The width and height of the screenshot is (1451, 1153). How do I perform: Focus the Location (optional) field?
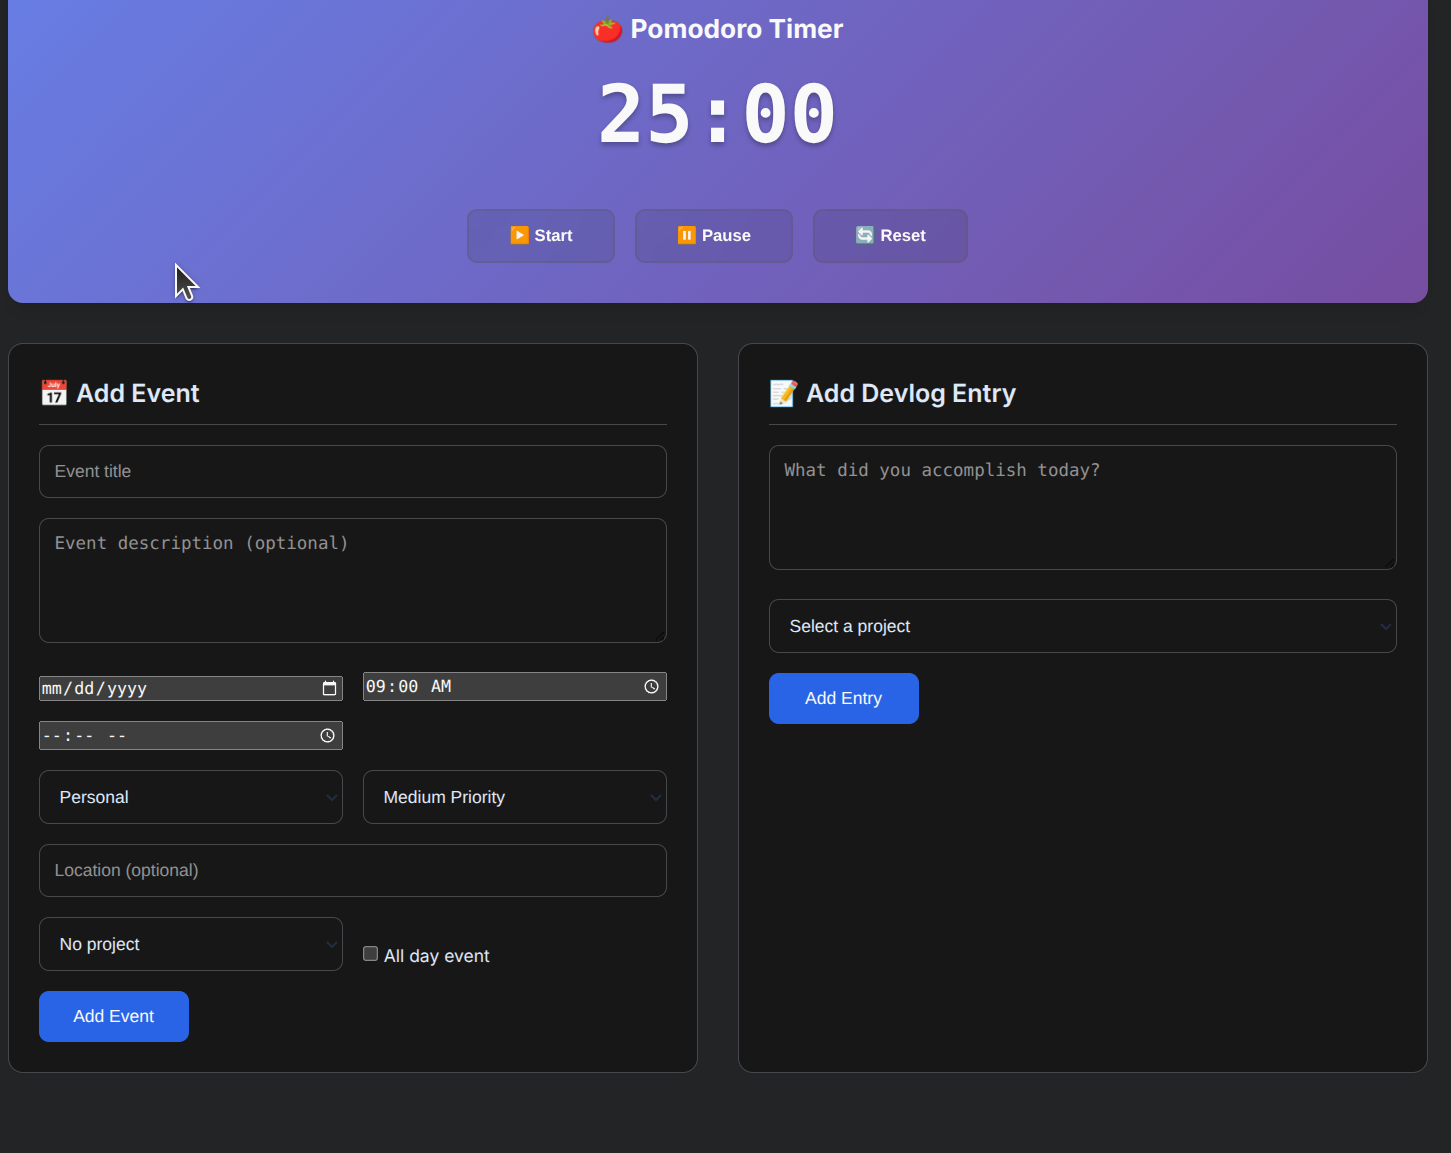click(353, 870)
